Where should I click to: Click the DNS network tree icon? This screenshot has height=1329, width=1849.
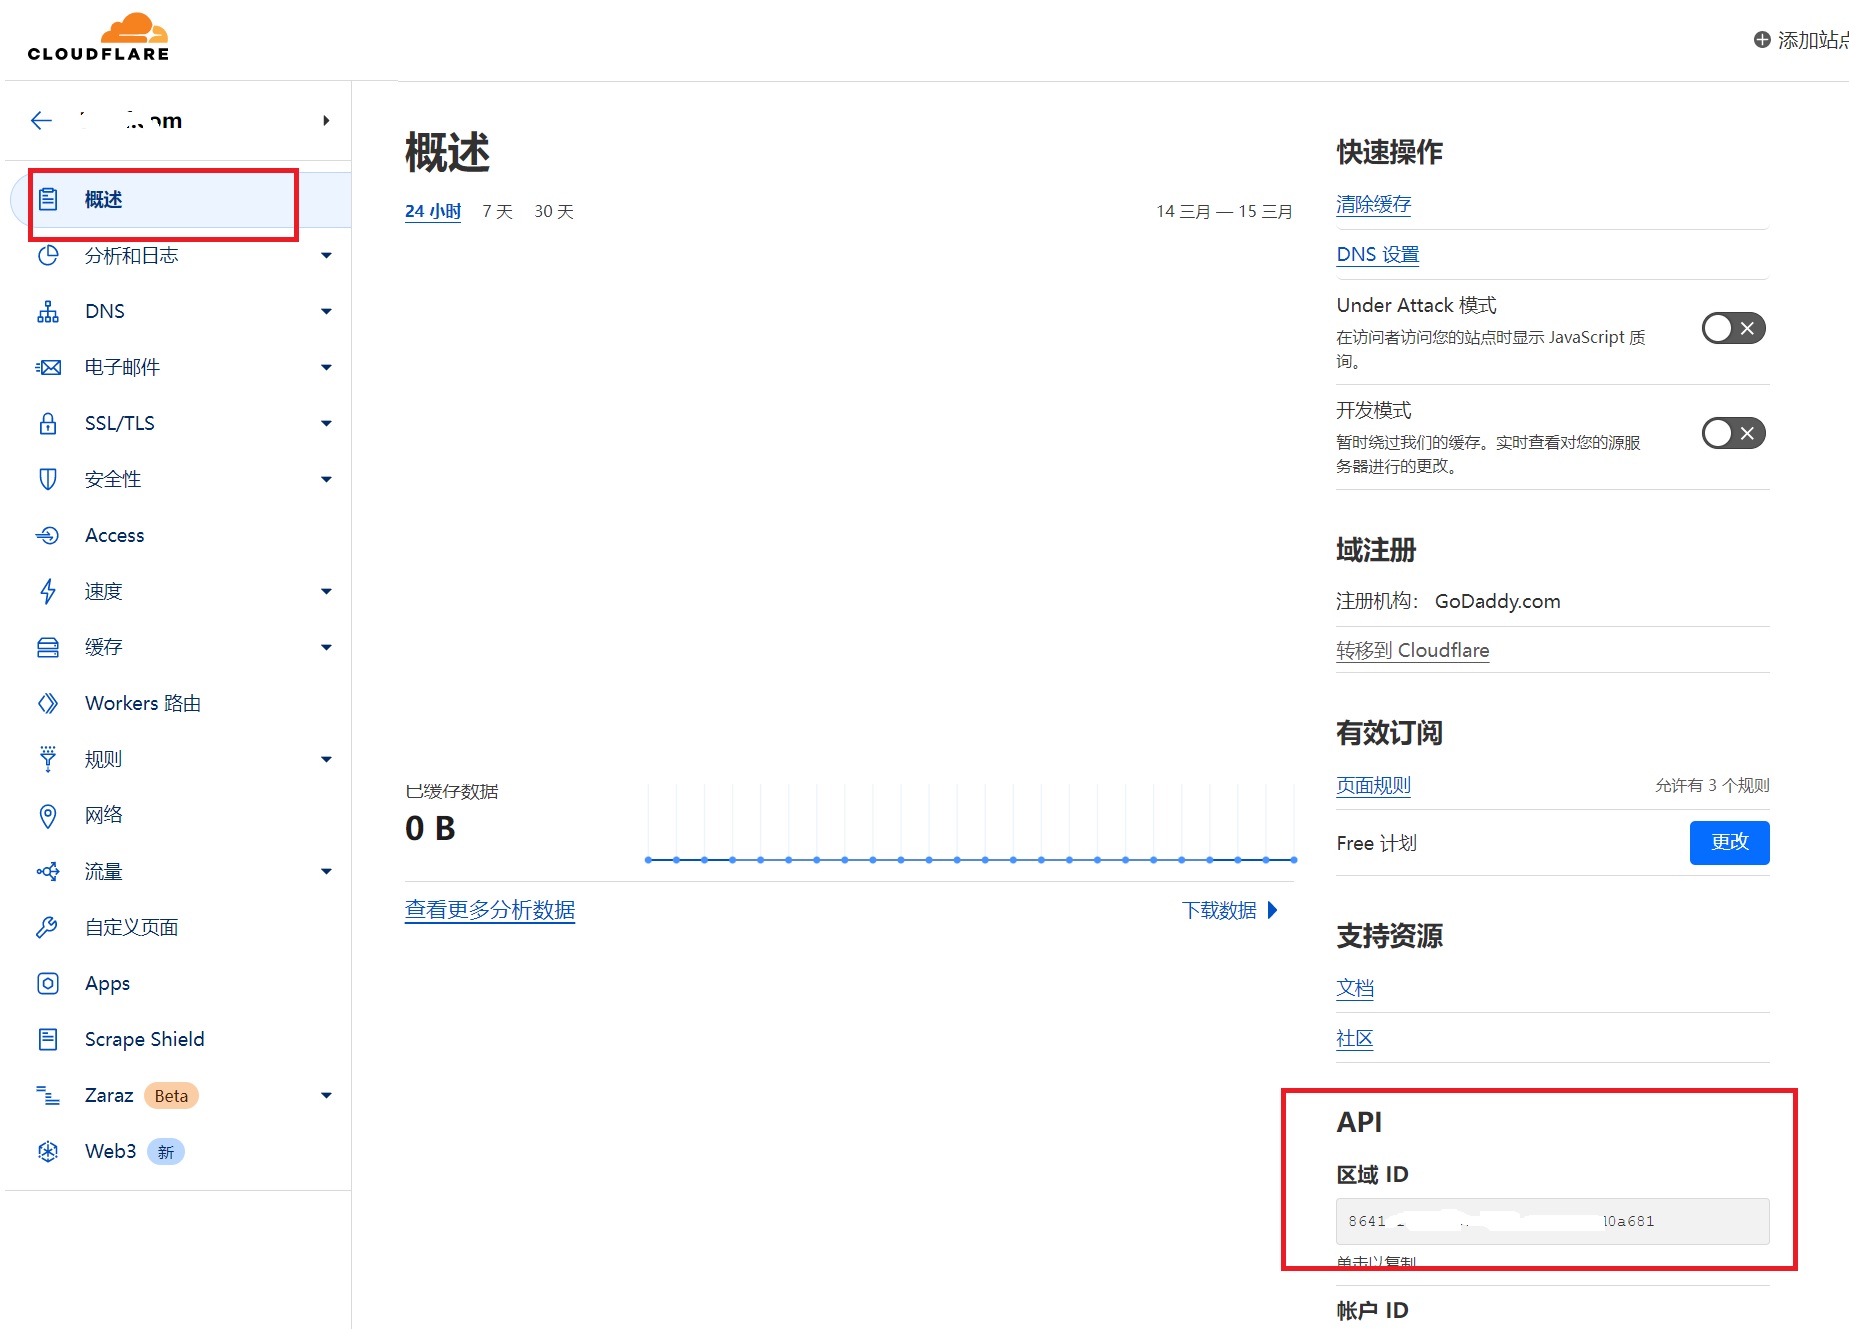pos(48,311)
